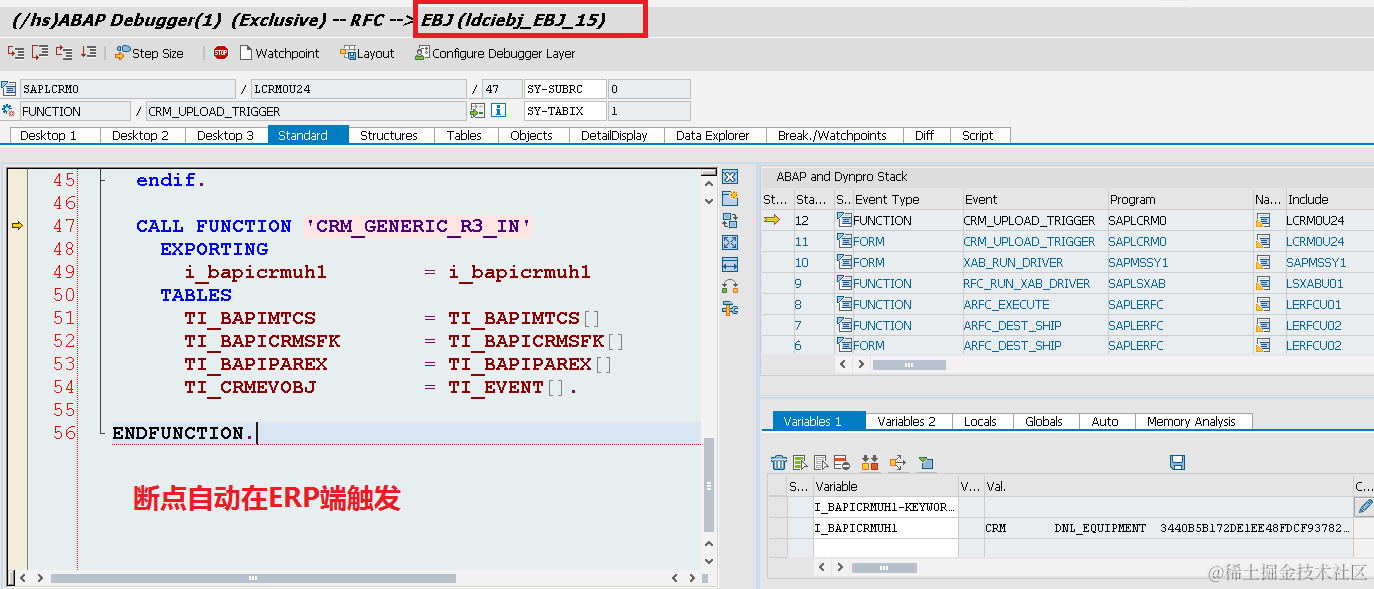
Task: Click the empty variable name input row
Action: coord(885,547)
